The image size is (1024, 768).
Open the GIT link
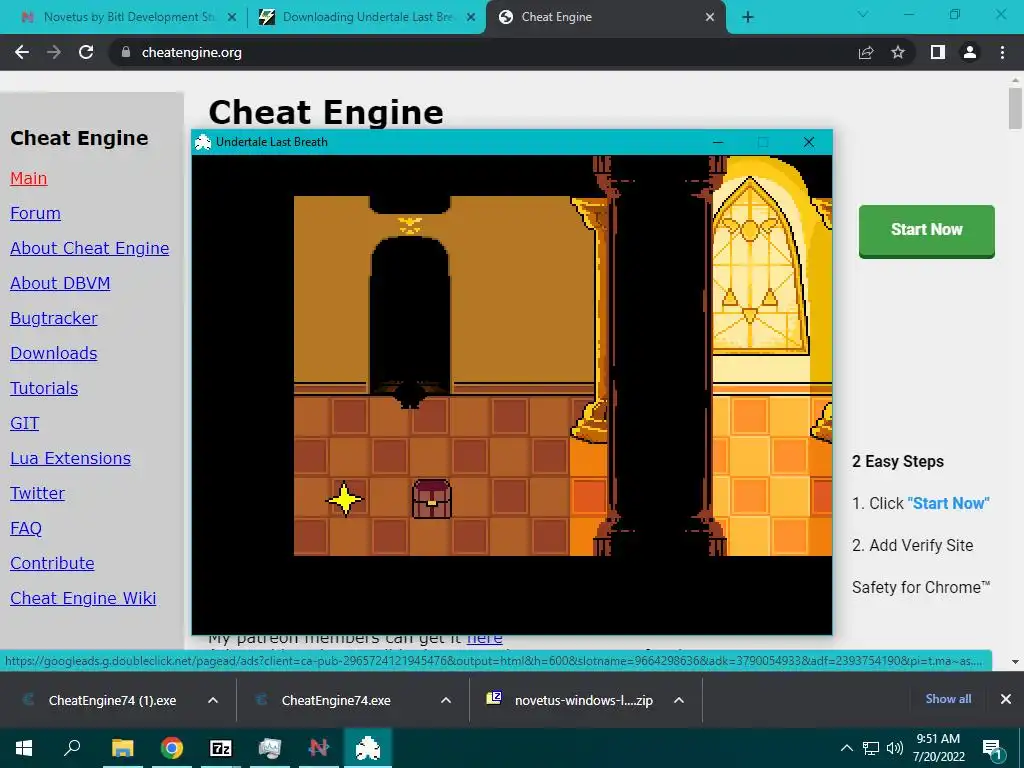(x=24, y=423)
